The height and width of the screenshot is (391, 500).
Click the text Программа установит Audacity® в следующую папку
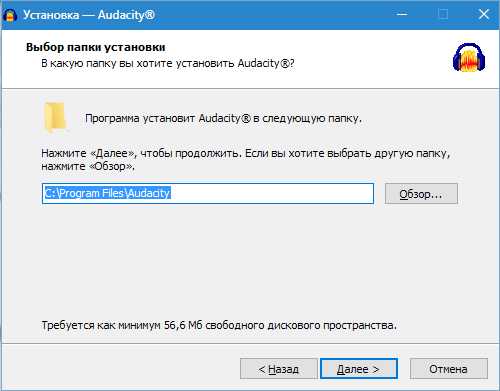[223, 118]
